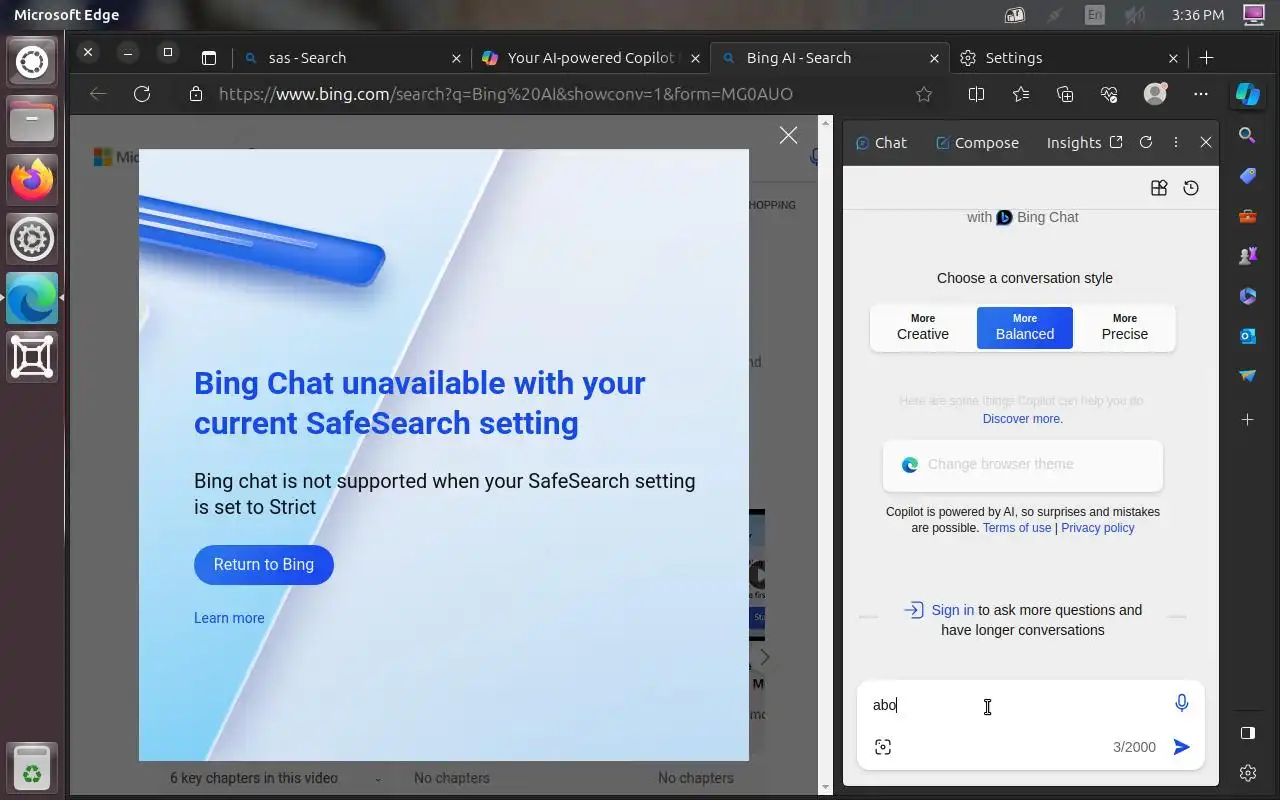Switch to the Compose tab

coord(977,143)
